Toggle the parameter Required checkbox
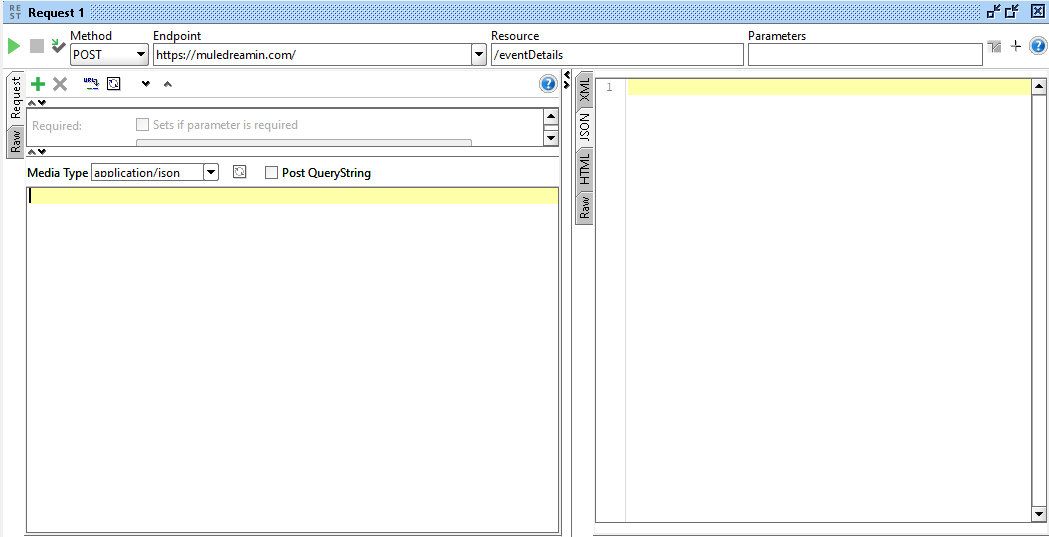 coord(142,125)
